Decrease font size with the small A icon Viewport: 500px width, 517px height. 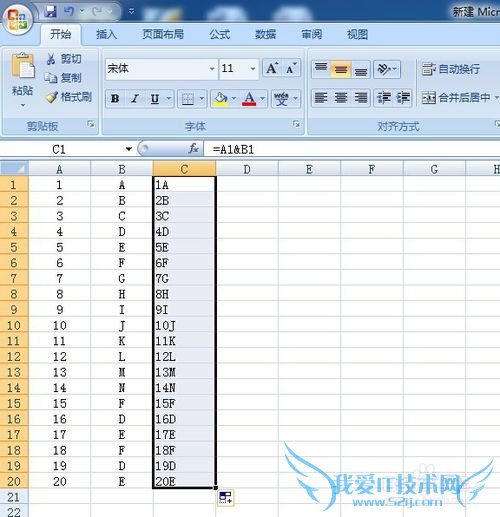pos(291,68)
